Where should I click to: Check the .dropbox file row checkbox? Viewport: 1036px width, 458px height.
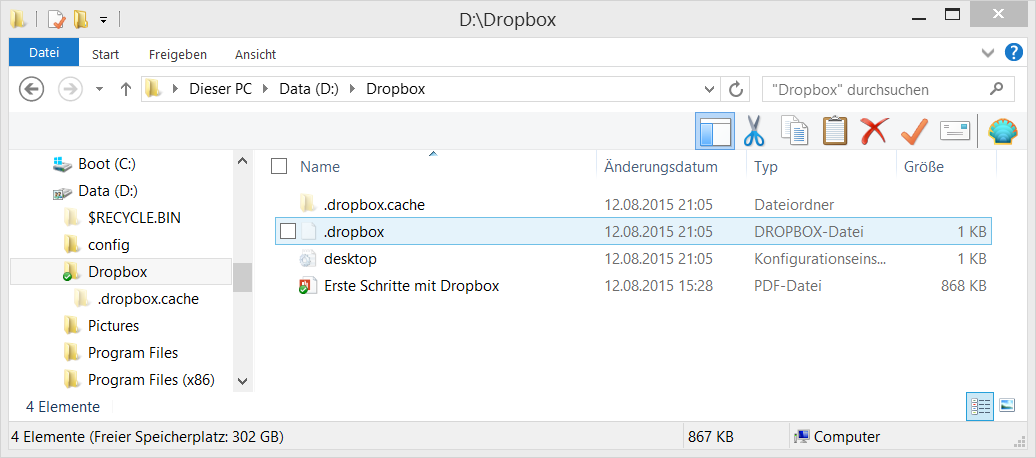point(287,231)
